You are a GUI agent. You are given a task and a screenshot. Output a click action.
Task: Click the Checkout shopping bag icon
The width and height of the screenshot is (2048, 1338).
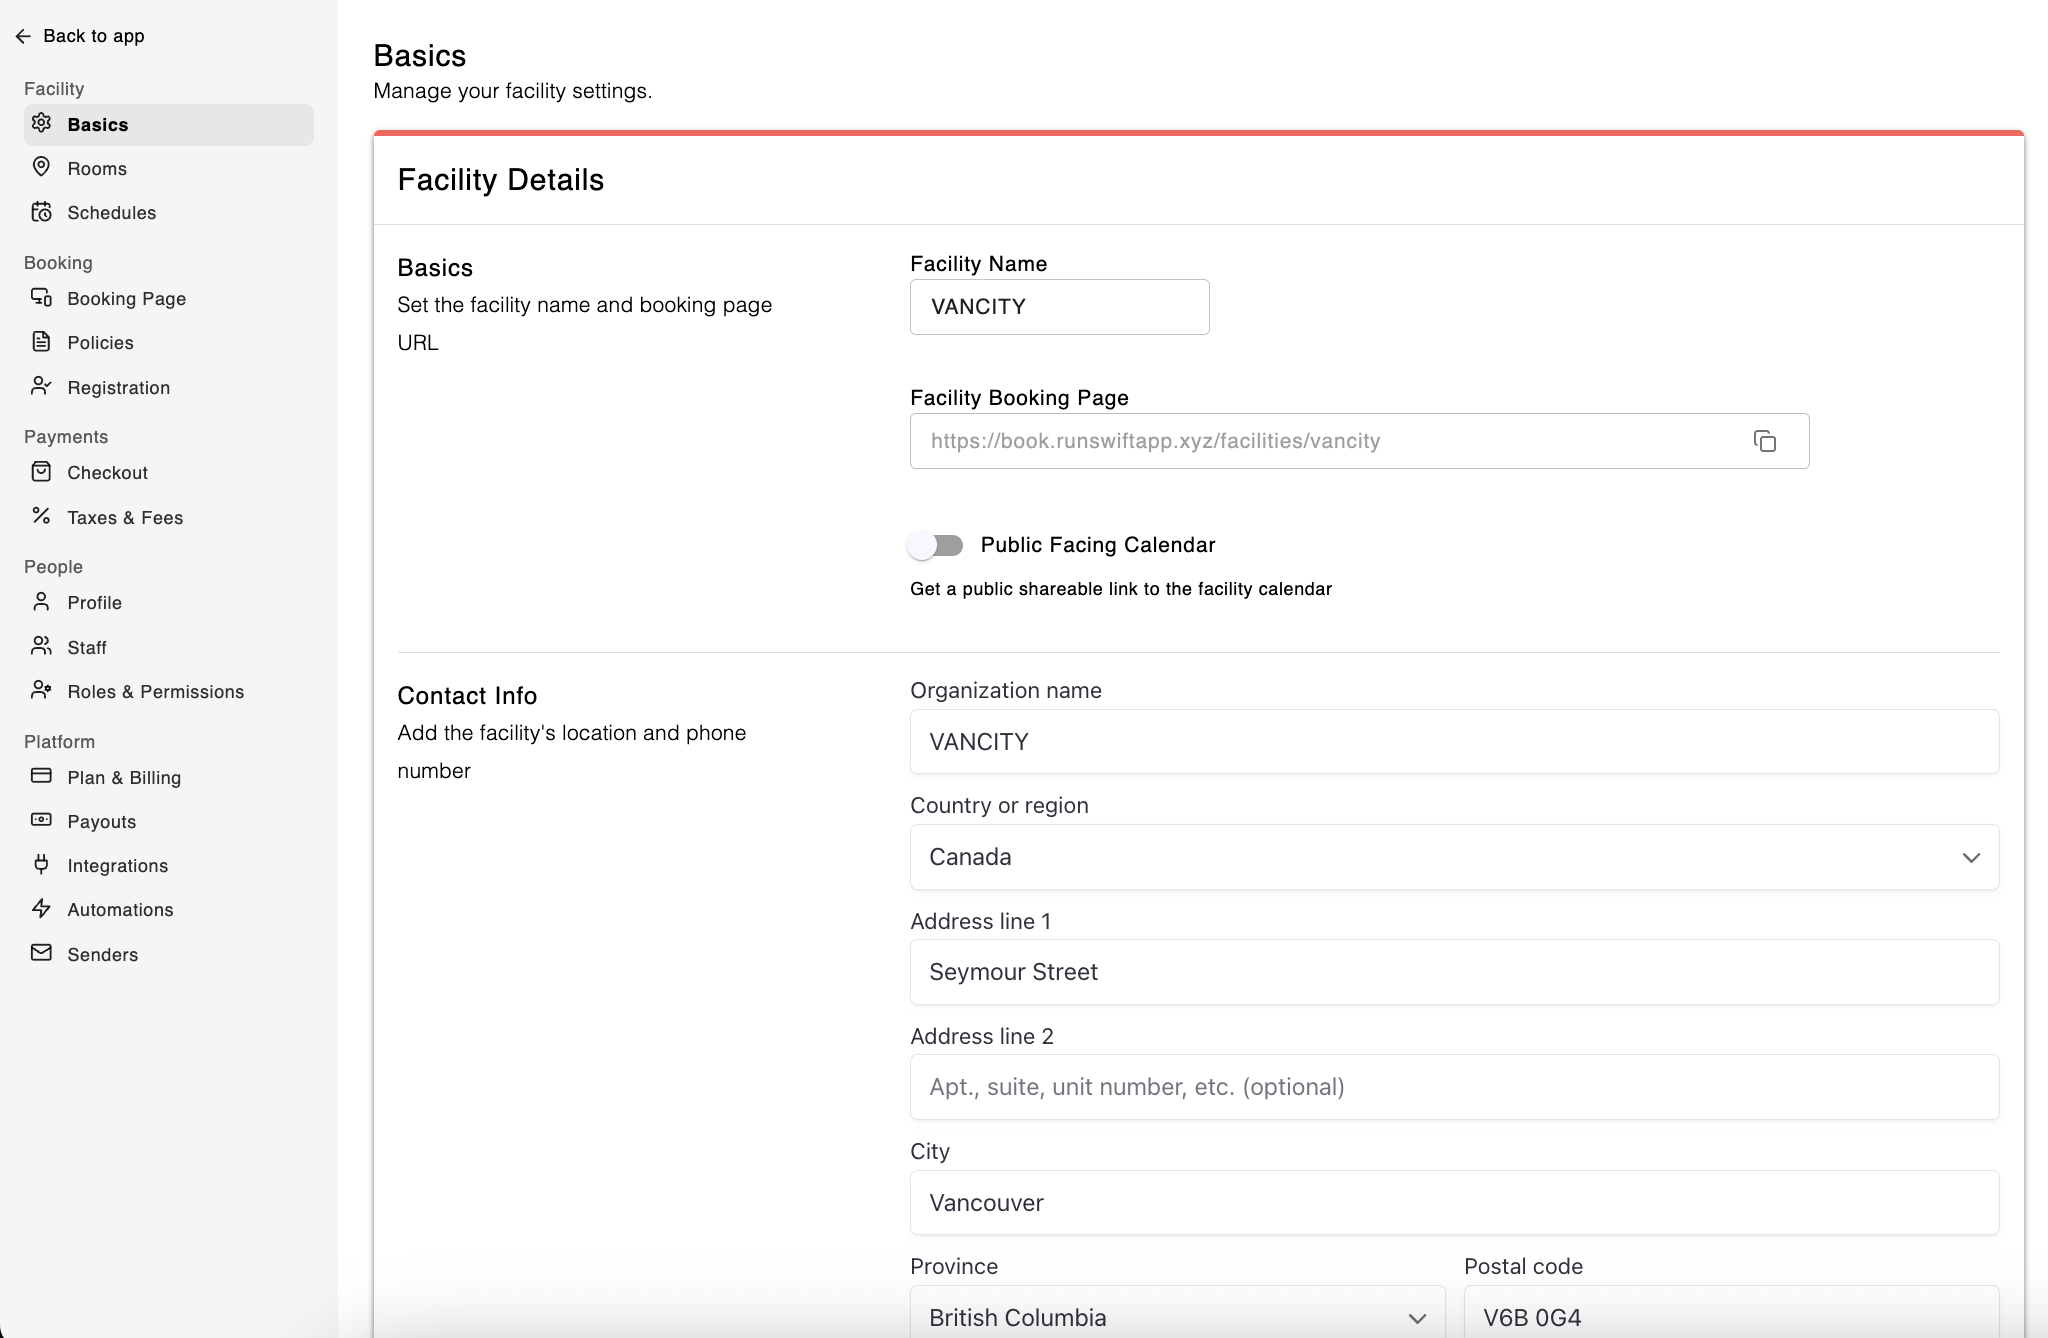41,472
